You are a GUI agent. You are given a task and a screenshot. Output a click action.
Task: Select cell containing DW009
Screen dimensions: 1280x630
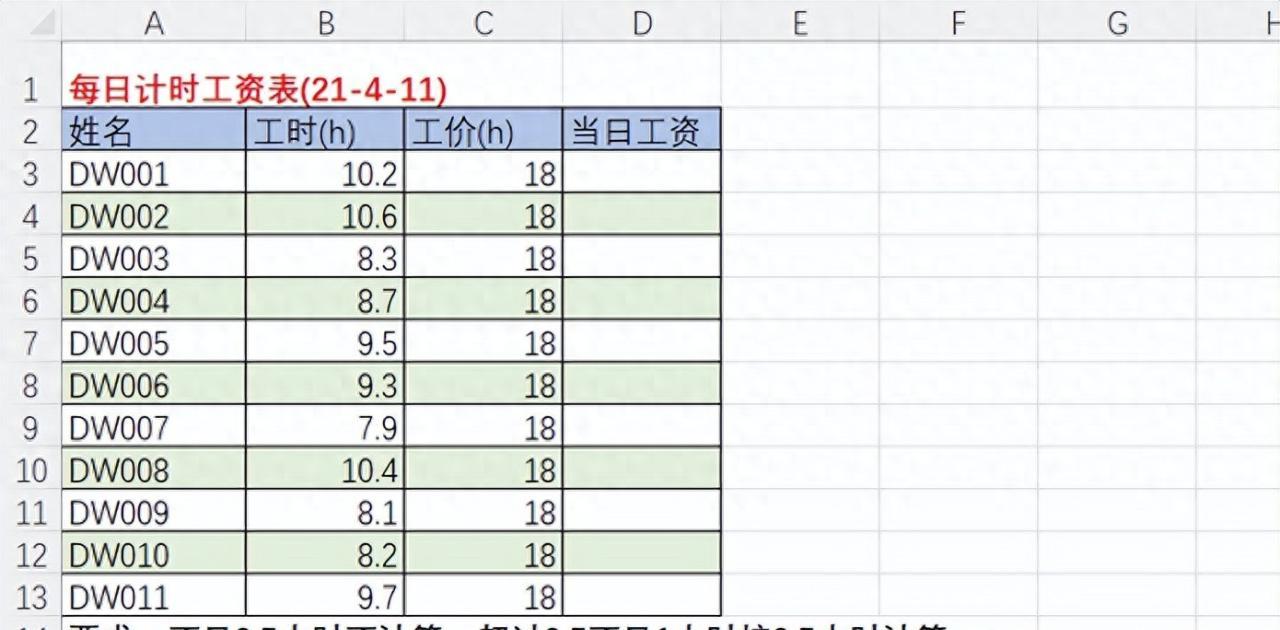click(154, 511)
